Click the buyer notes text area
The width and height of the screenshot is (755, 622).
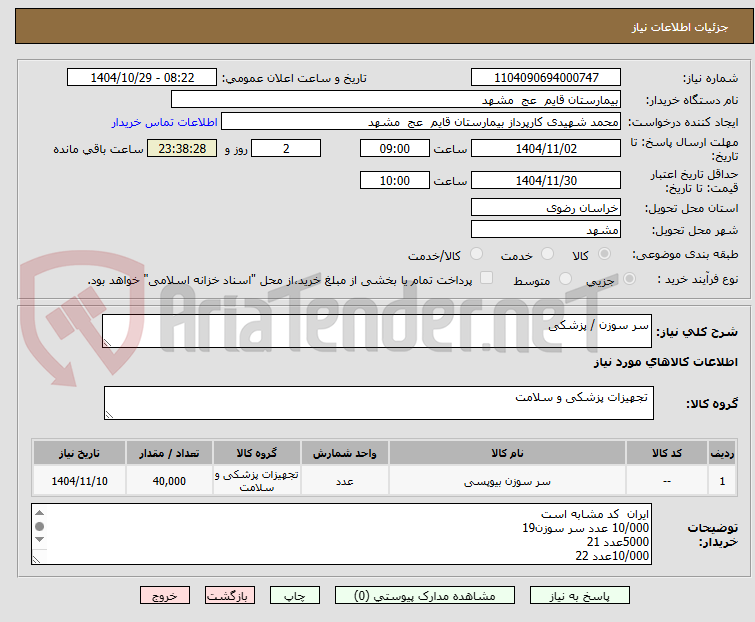(342, 534)
